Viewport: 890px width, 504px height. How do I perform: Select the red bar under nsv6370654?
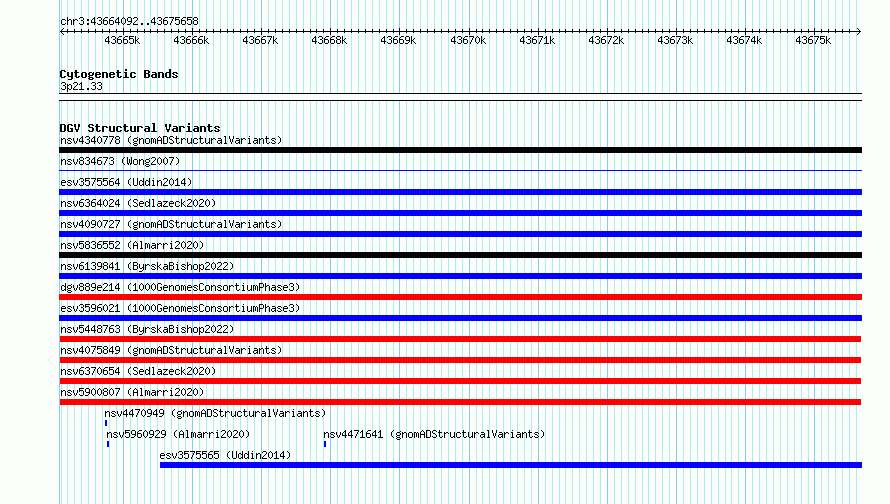460,381
